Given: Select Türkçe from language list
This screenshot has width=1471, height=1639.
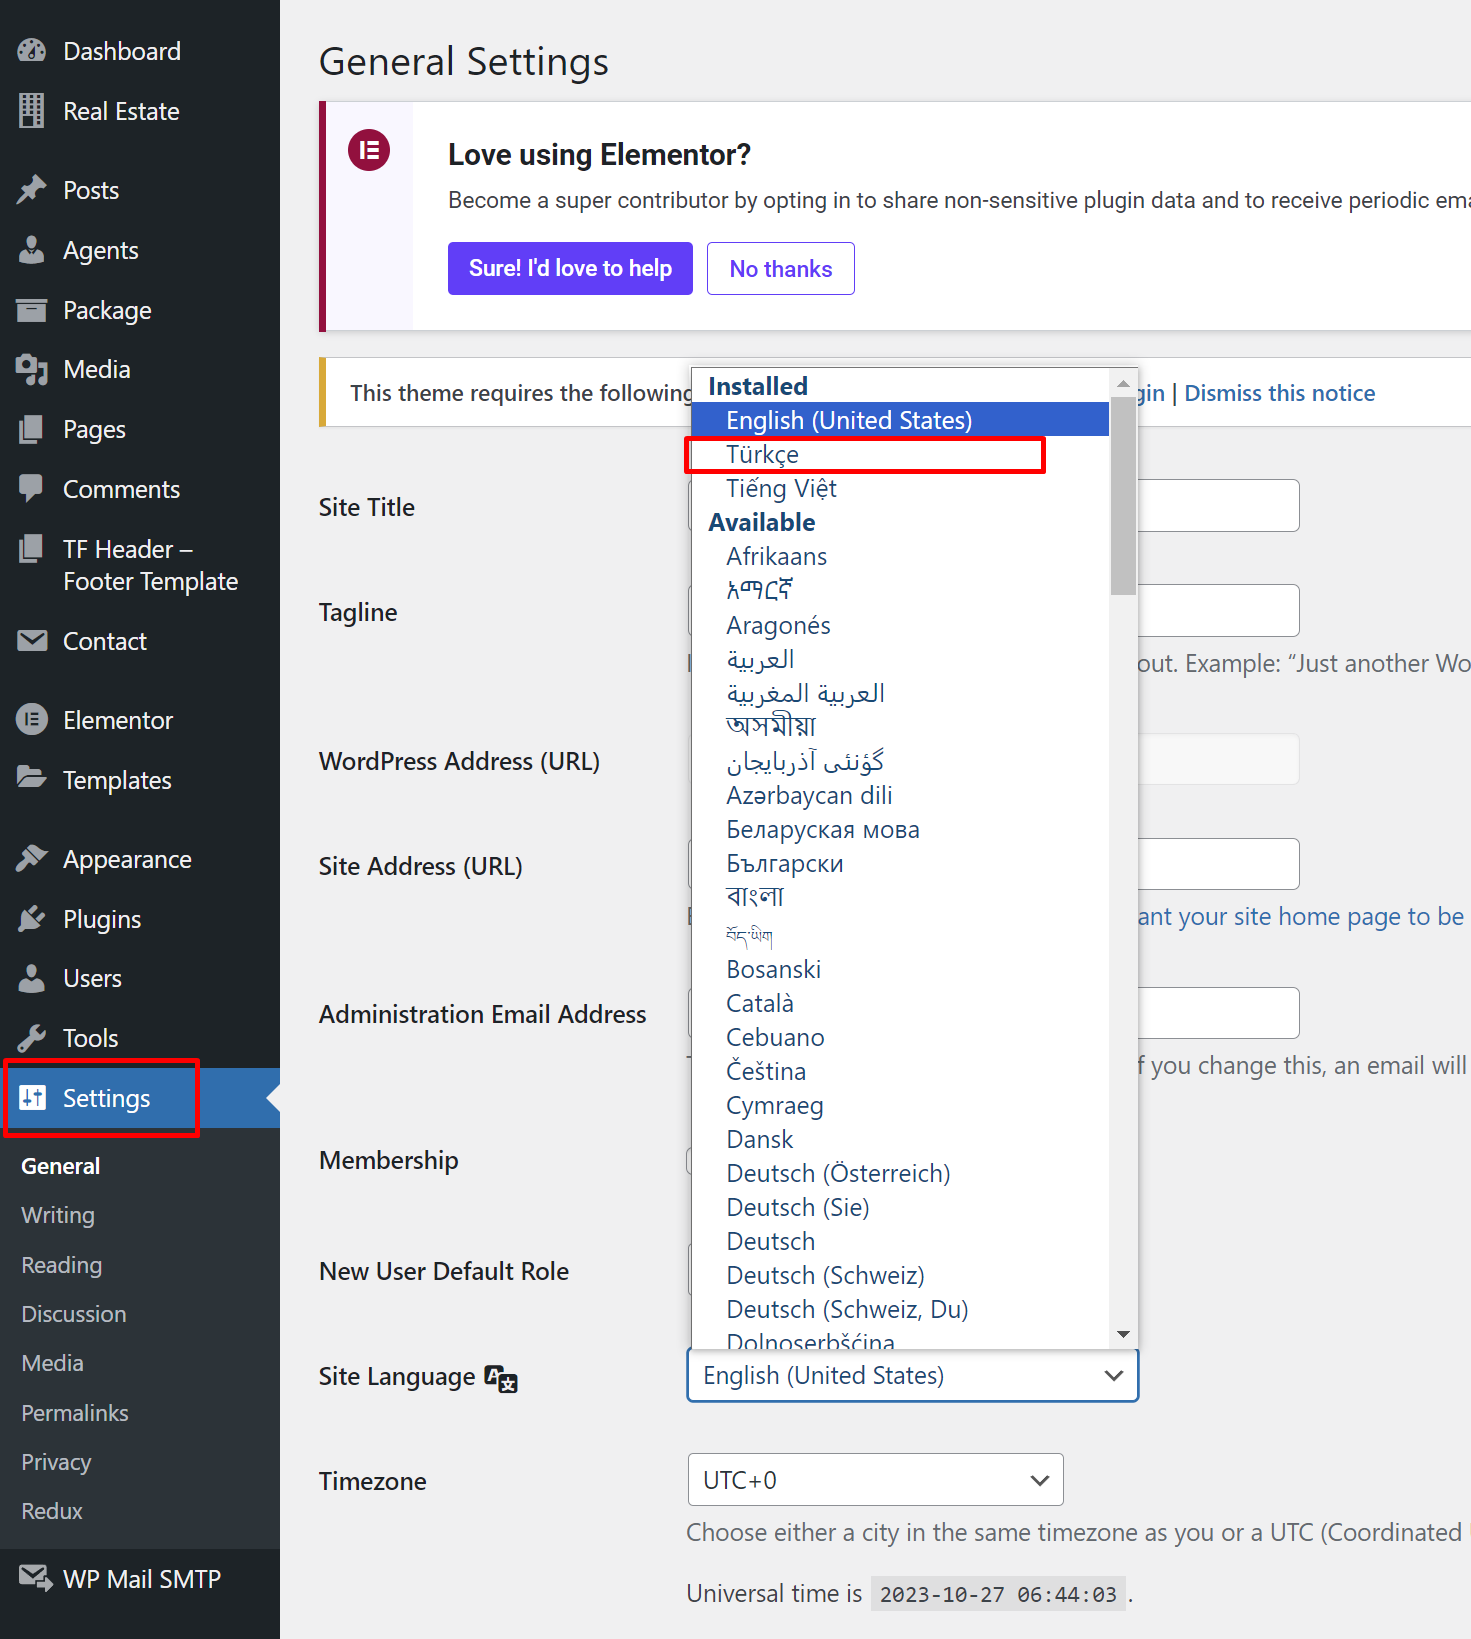Looking at the screenshot, I should click(900, 454).
